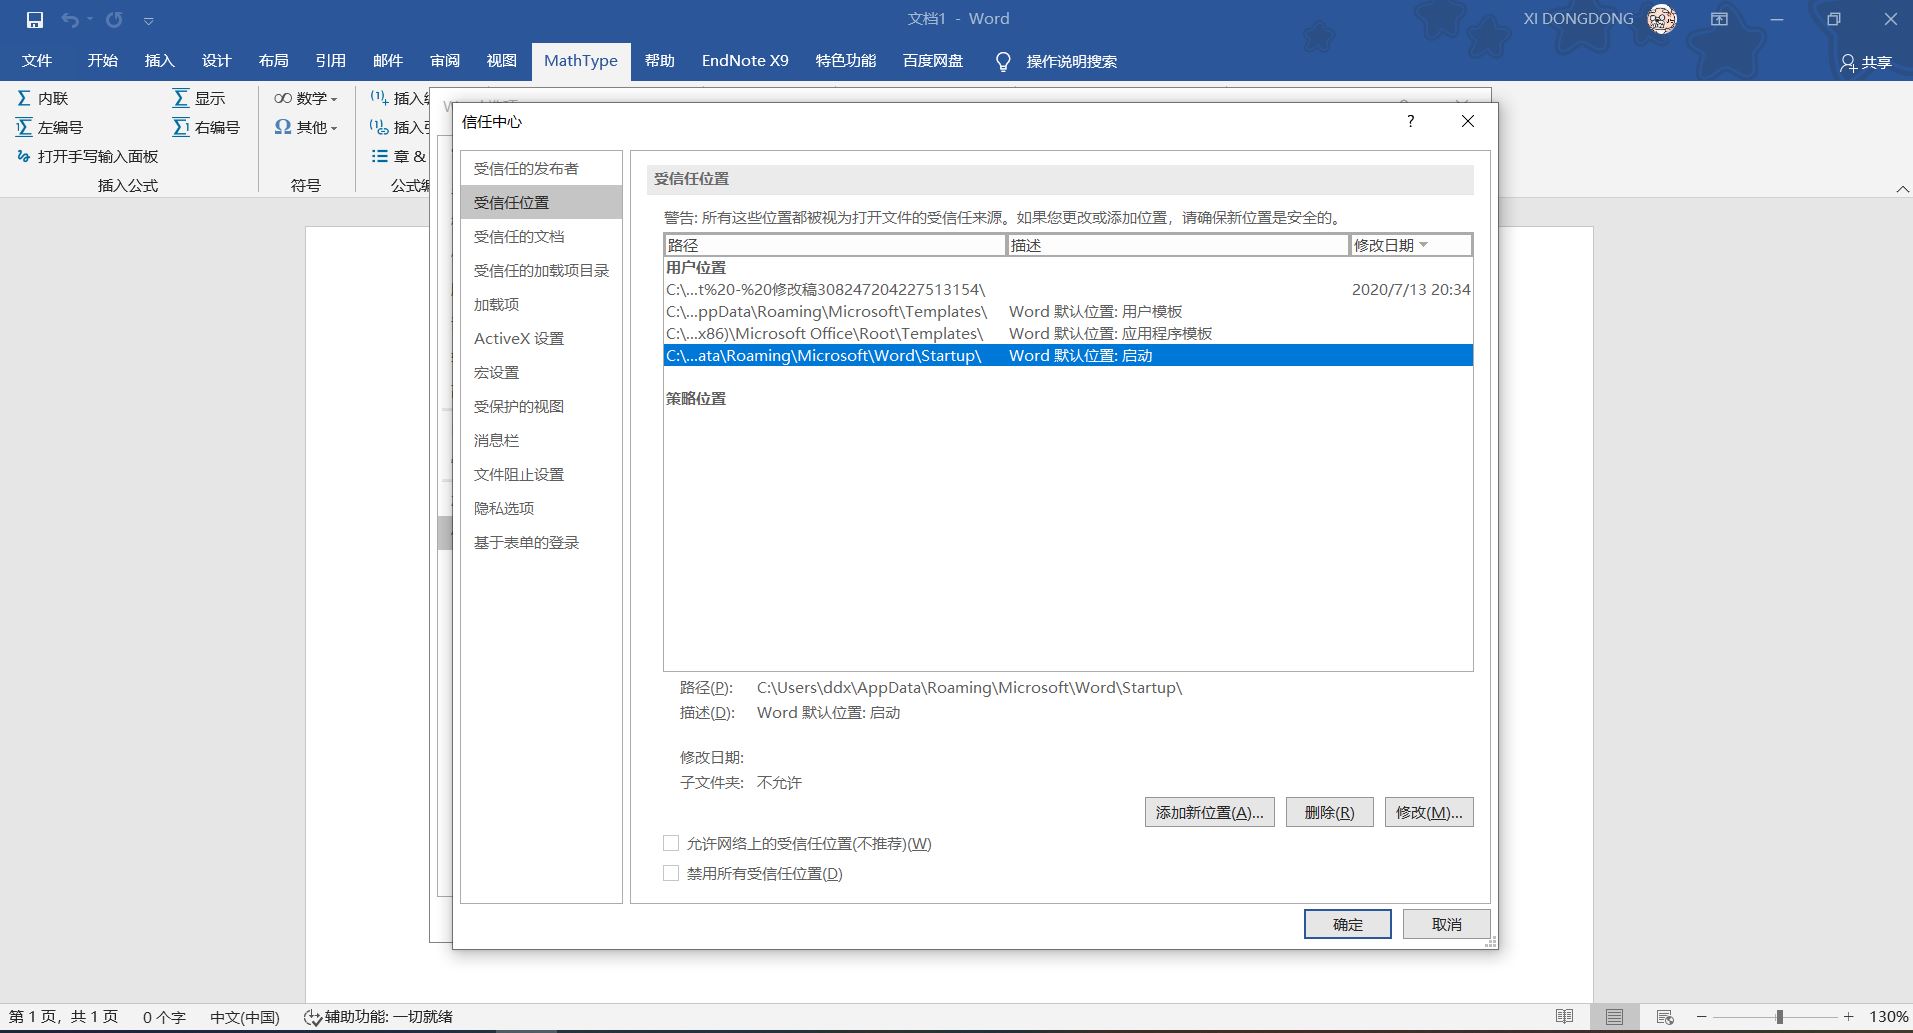The height and width of the screenshot is (1033, 1913).
Task: Open ribbon display options icon
Action: [1719, 19]
